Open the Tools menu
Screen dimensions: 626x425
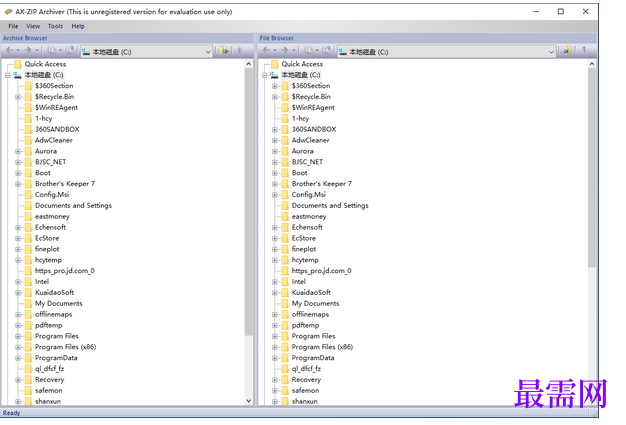[x=55, y=26]
